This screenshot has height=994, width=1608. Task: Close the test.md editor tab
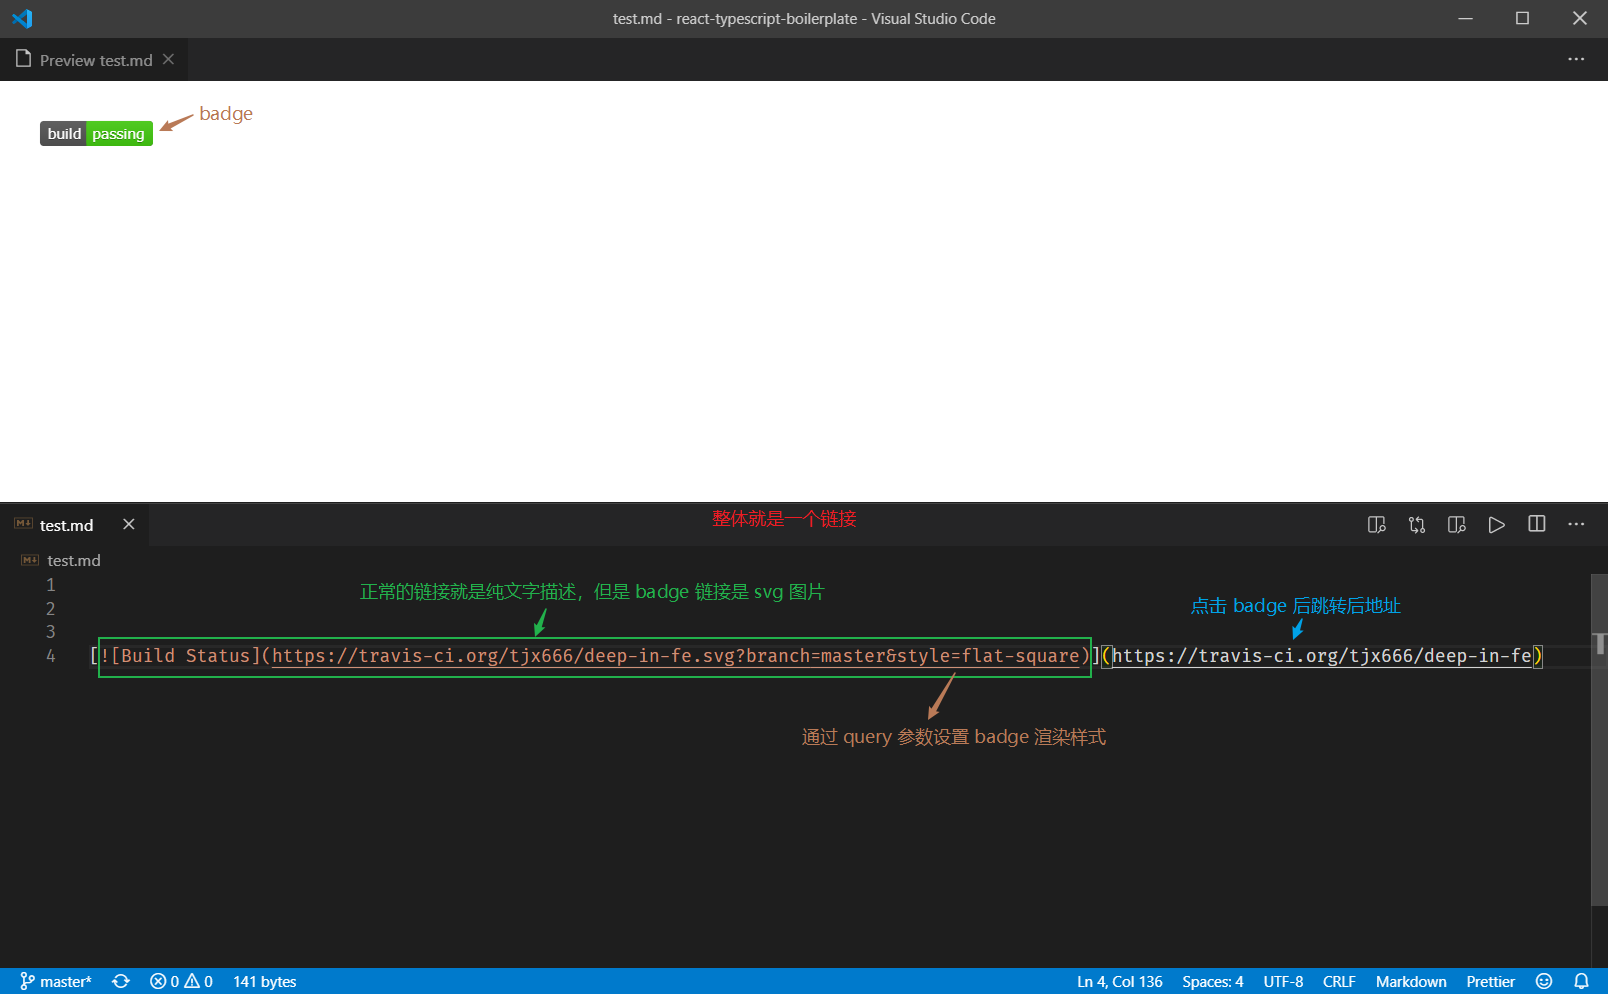tap(128, 524)
